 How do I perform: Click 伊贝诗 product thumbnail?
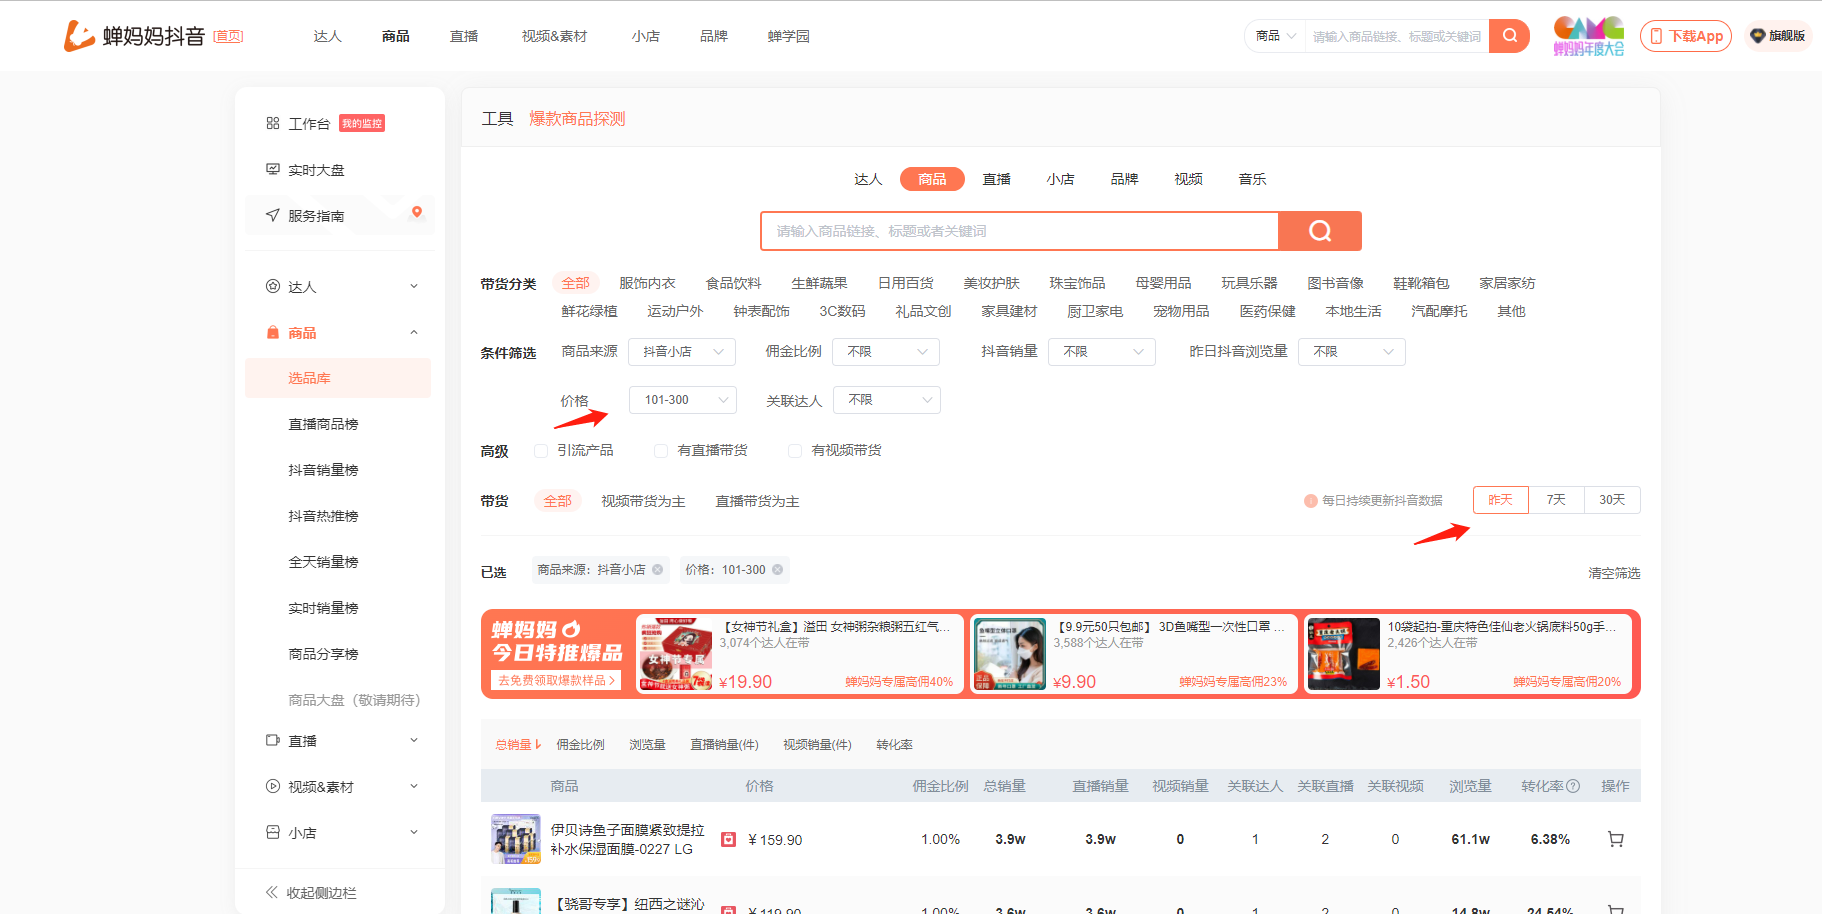(516, 839)
